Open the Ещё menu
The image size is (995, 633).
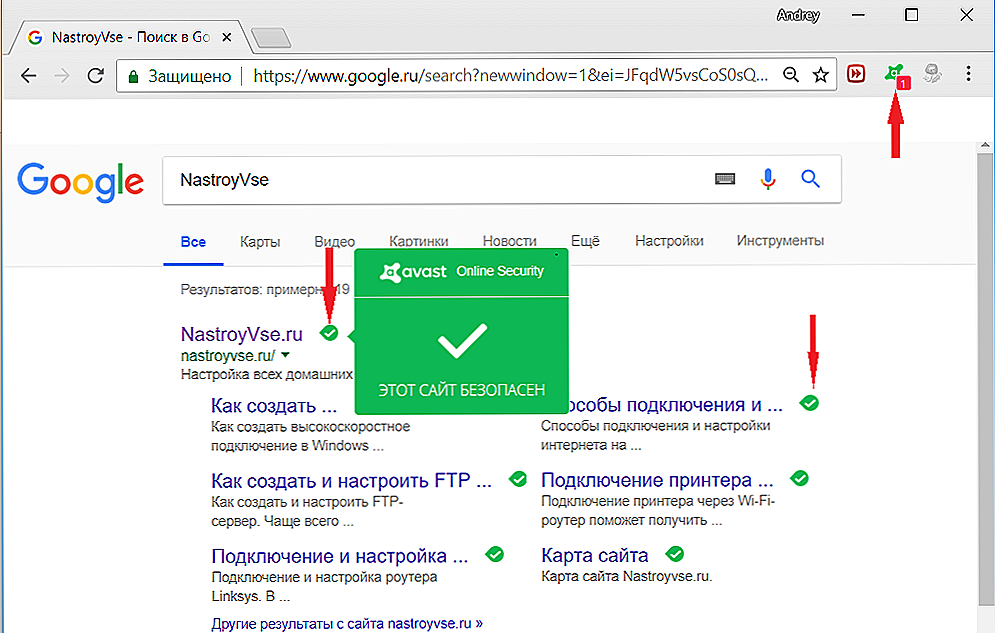(585, 241)
